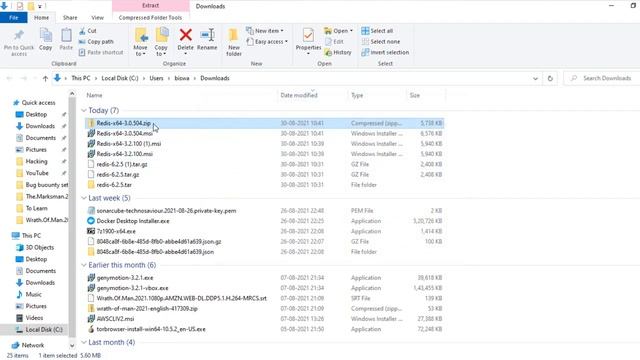Click Paste shortcut option

pos(101,52)
